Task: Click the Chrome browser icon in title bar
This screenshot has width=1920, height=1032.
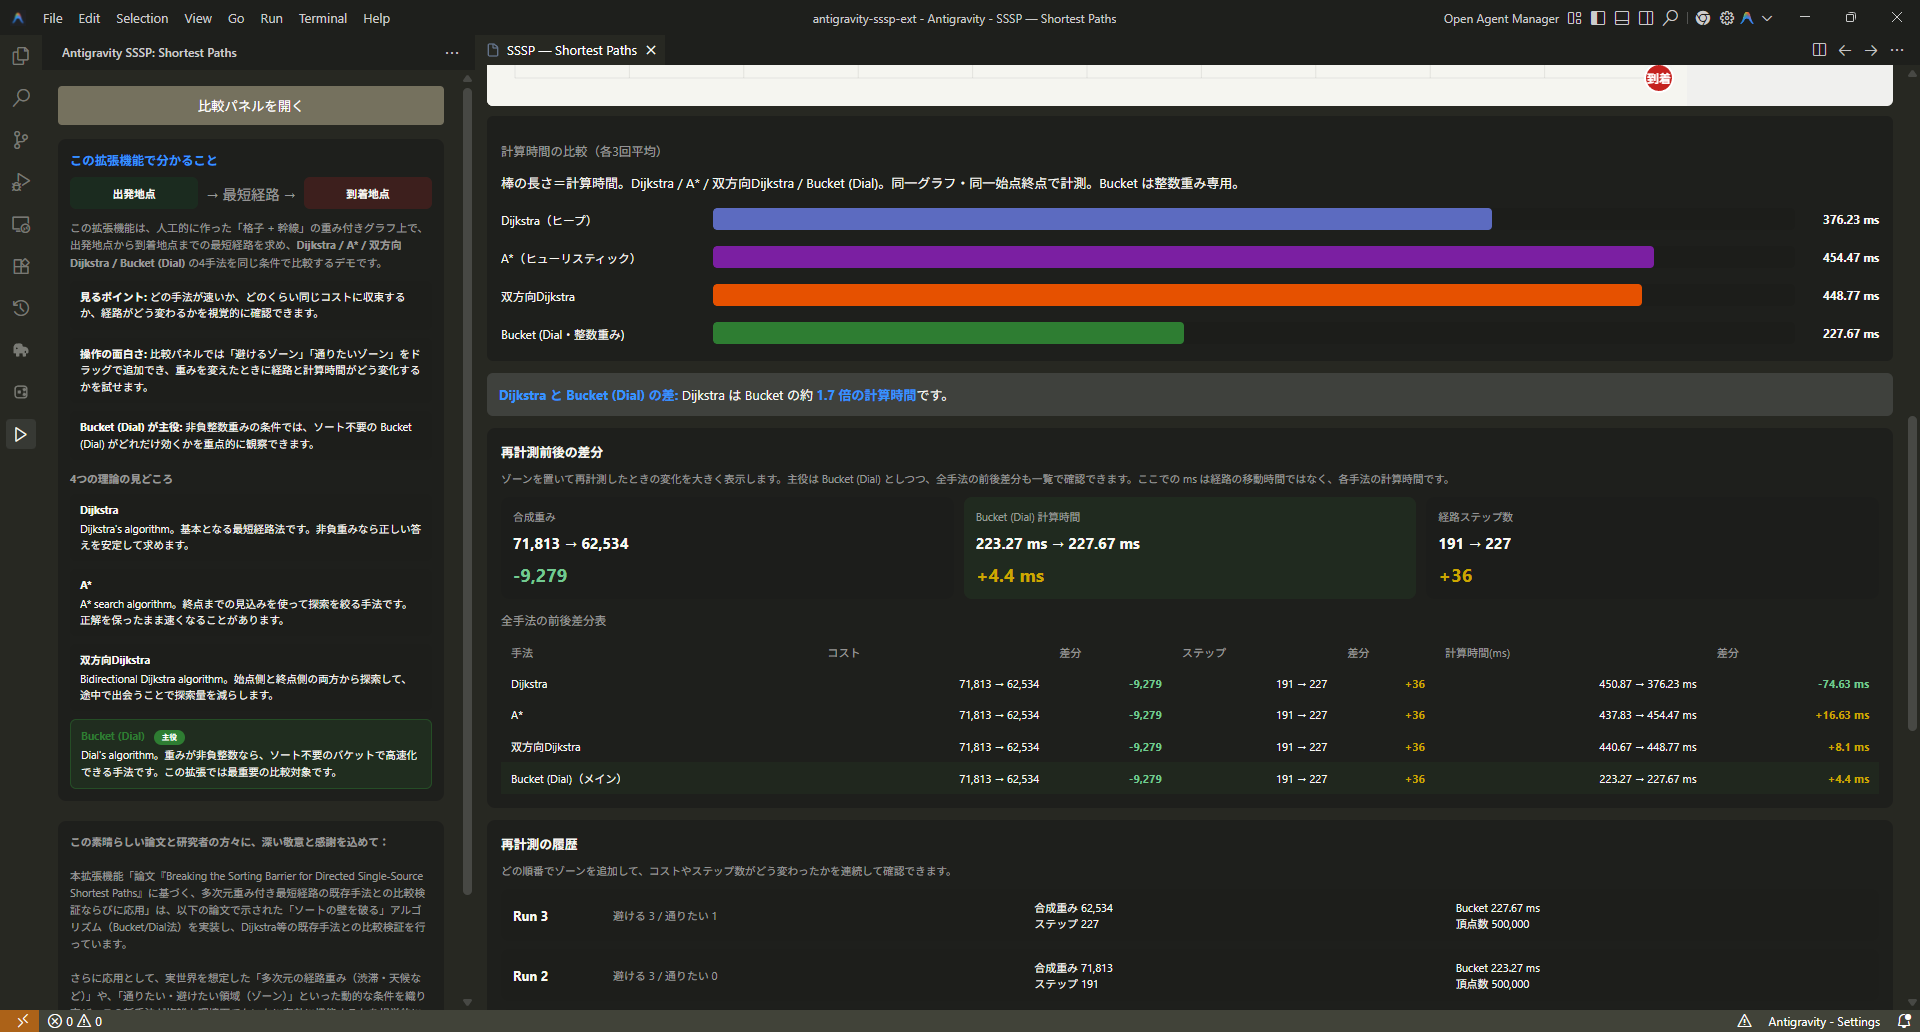Action: (x=1702, y=18)
